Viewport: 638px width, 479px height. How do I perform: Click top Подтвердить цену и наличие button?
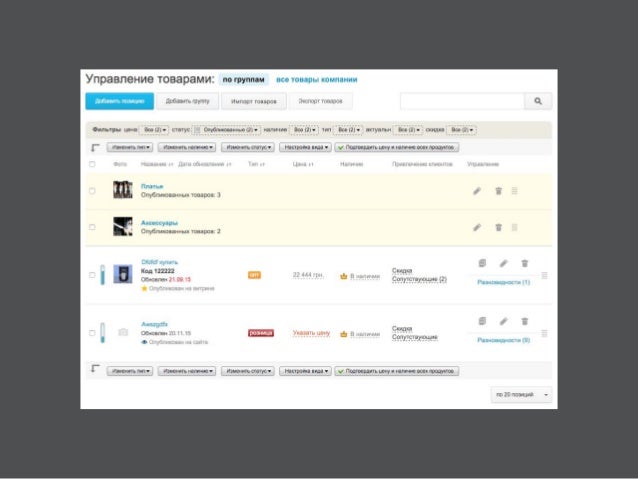pos(397,147)
